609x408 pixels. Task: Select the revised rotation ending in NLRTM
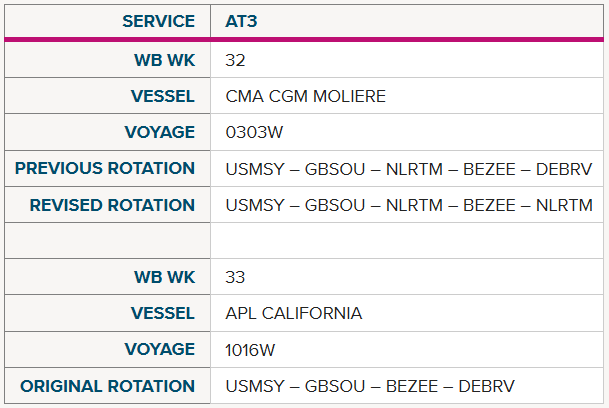coord(409,205)
